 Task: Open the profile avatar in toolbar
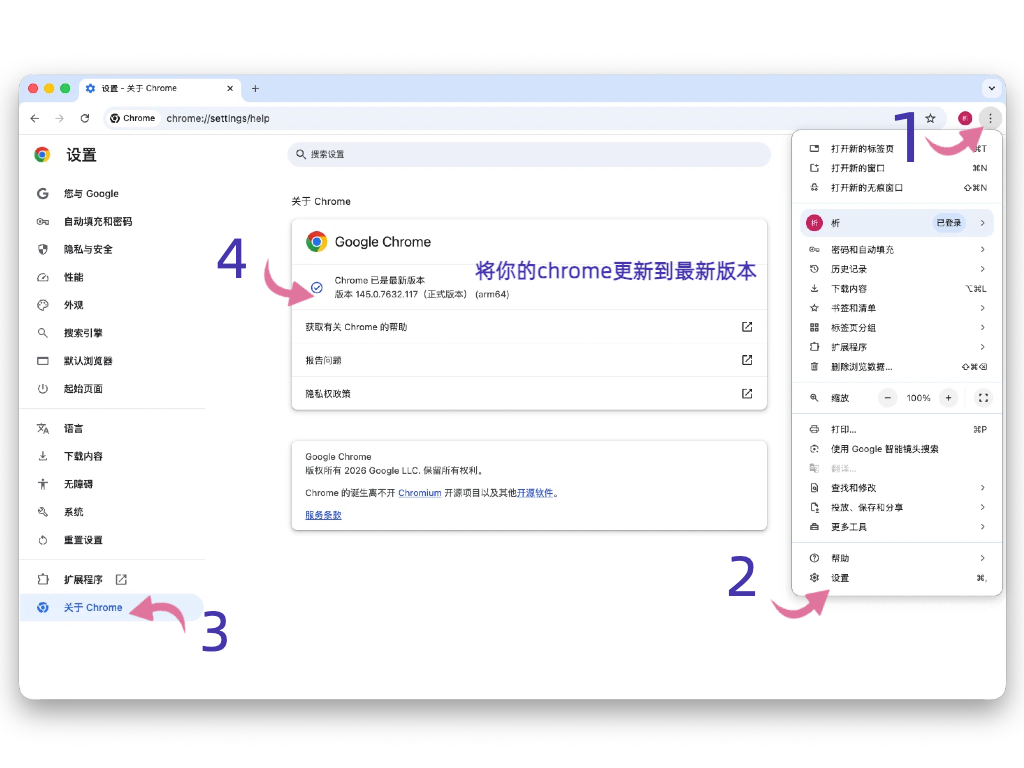click(965, 118)
